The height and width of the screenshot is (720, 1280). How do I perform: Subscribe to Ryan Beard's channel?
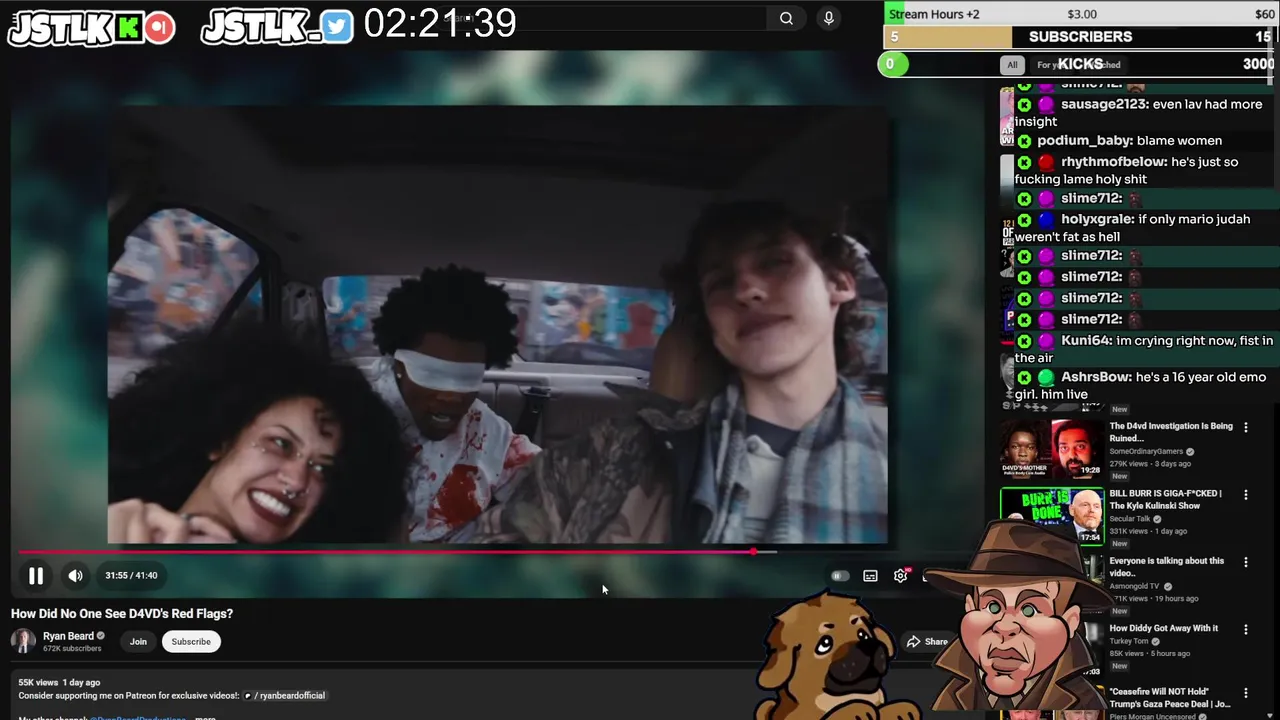click(x=190, y=642)
